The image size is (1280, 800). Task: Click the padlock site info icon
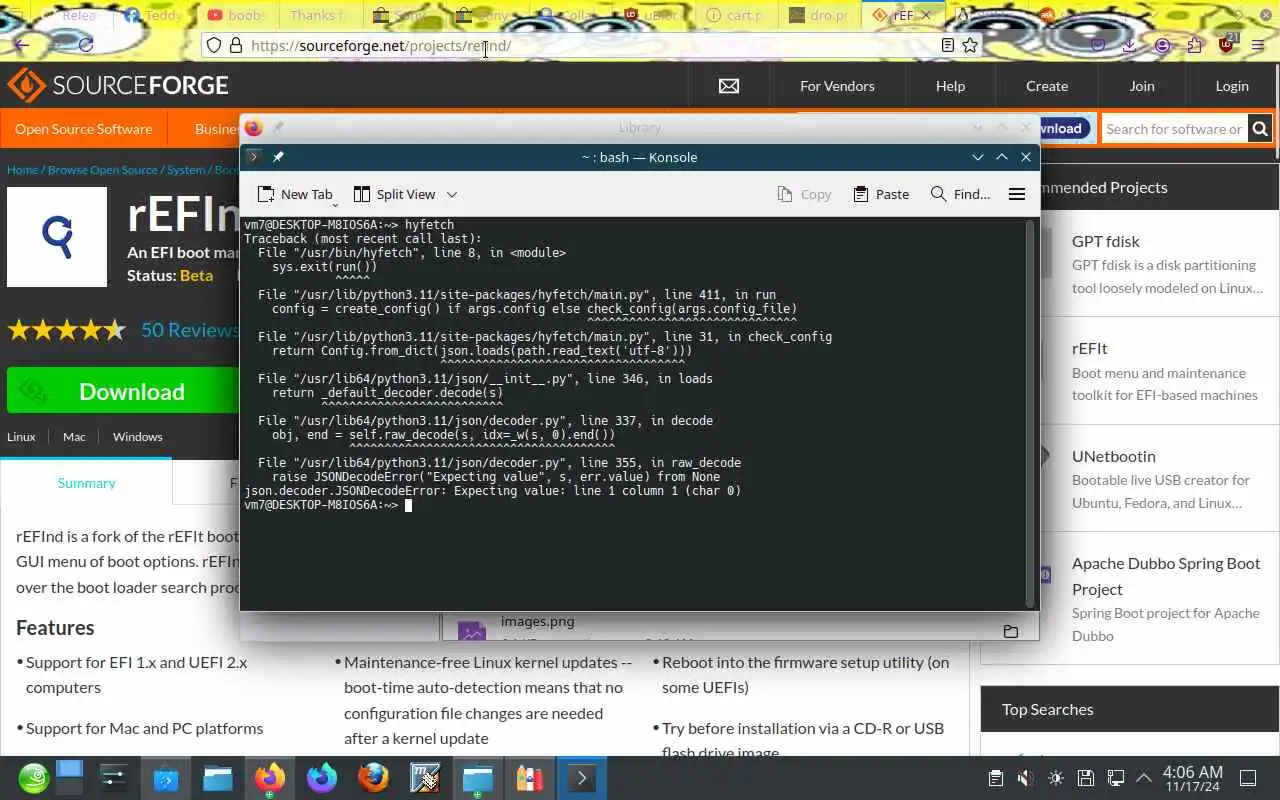click(236, 45)
